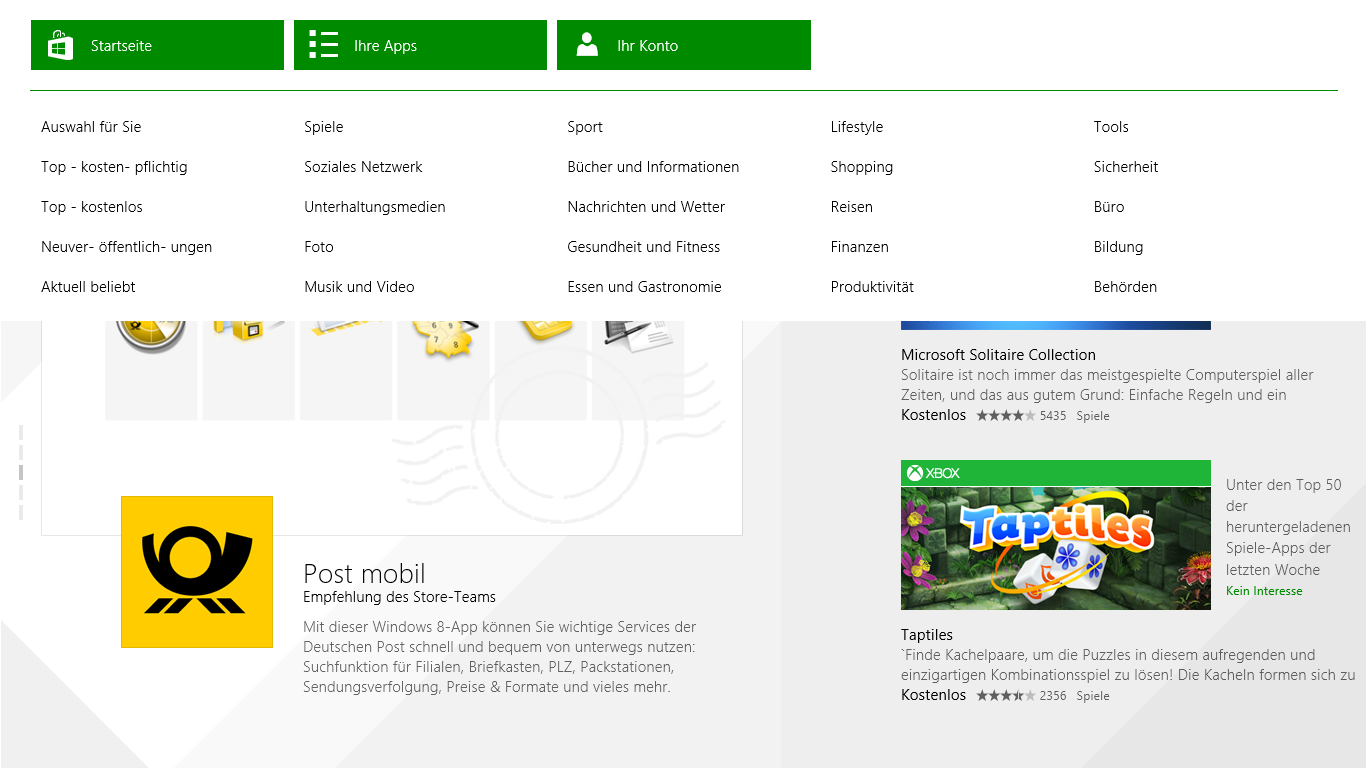Open Top - kostenpflichtig list
1366x768 pixels.
click(114, 167)
